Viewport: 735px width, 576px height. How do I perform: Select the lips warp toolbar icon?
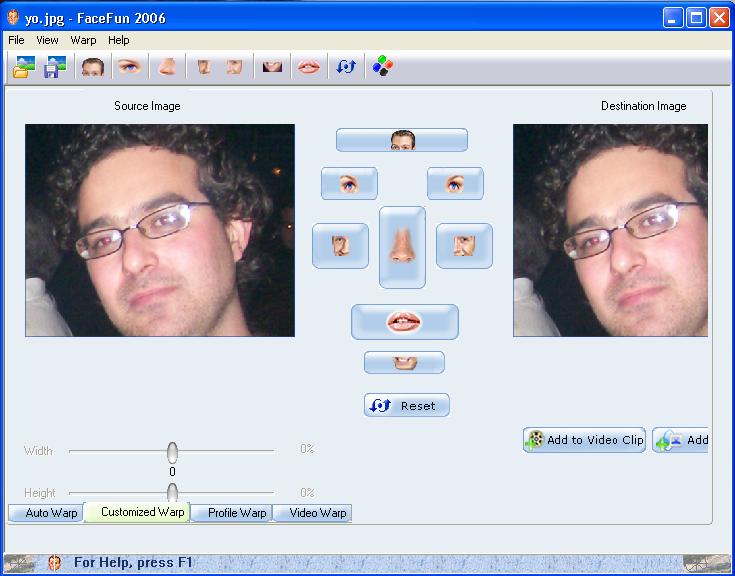click(309, 67)
